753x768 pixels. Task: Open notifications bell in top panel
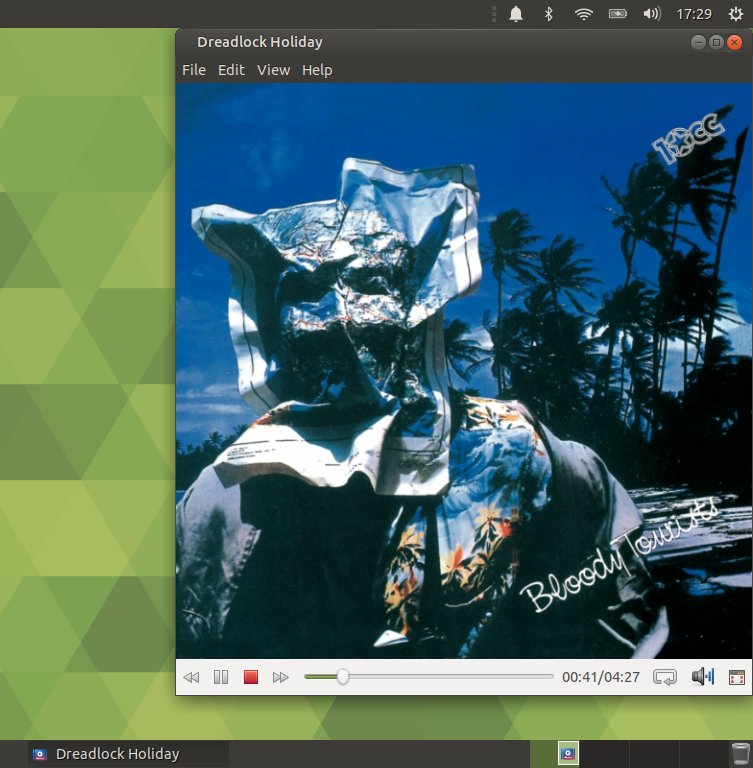point(515,14)
